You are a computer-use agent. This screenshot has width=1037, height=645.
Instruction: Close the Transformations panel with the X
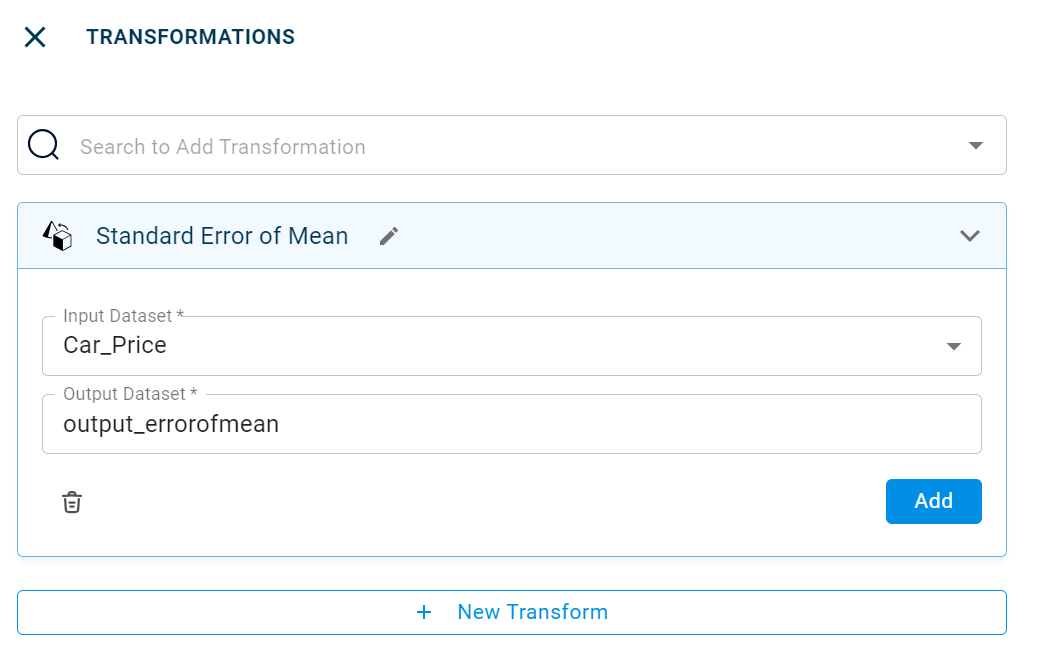tap(35, 37)
